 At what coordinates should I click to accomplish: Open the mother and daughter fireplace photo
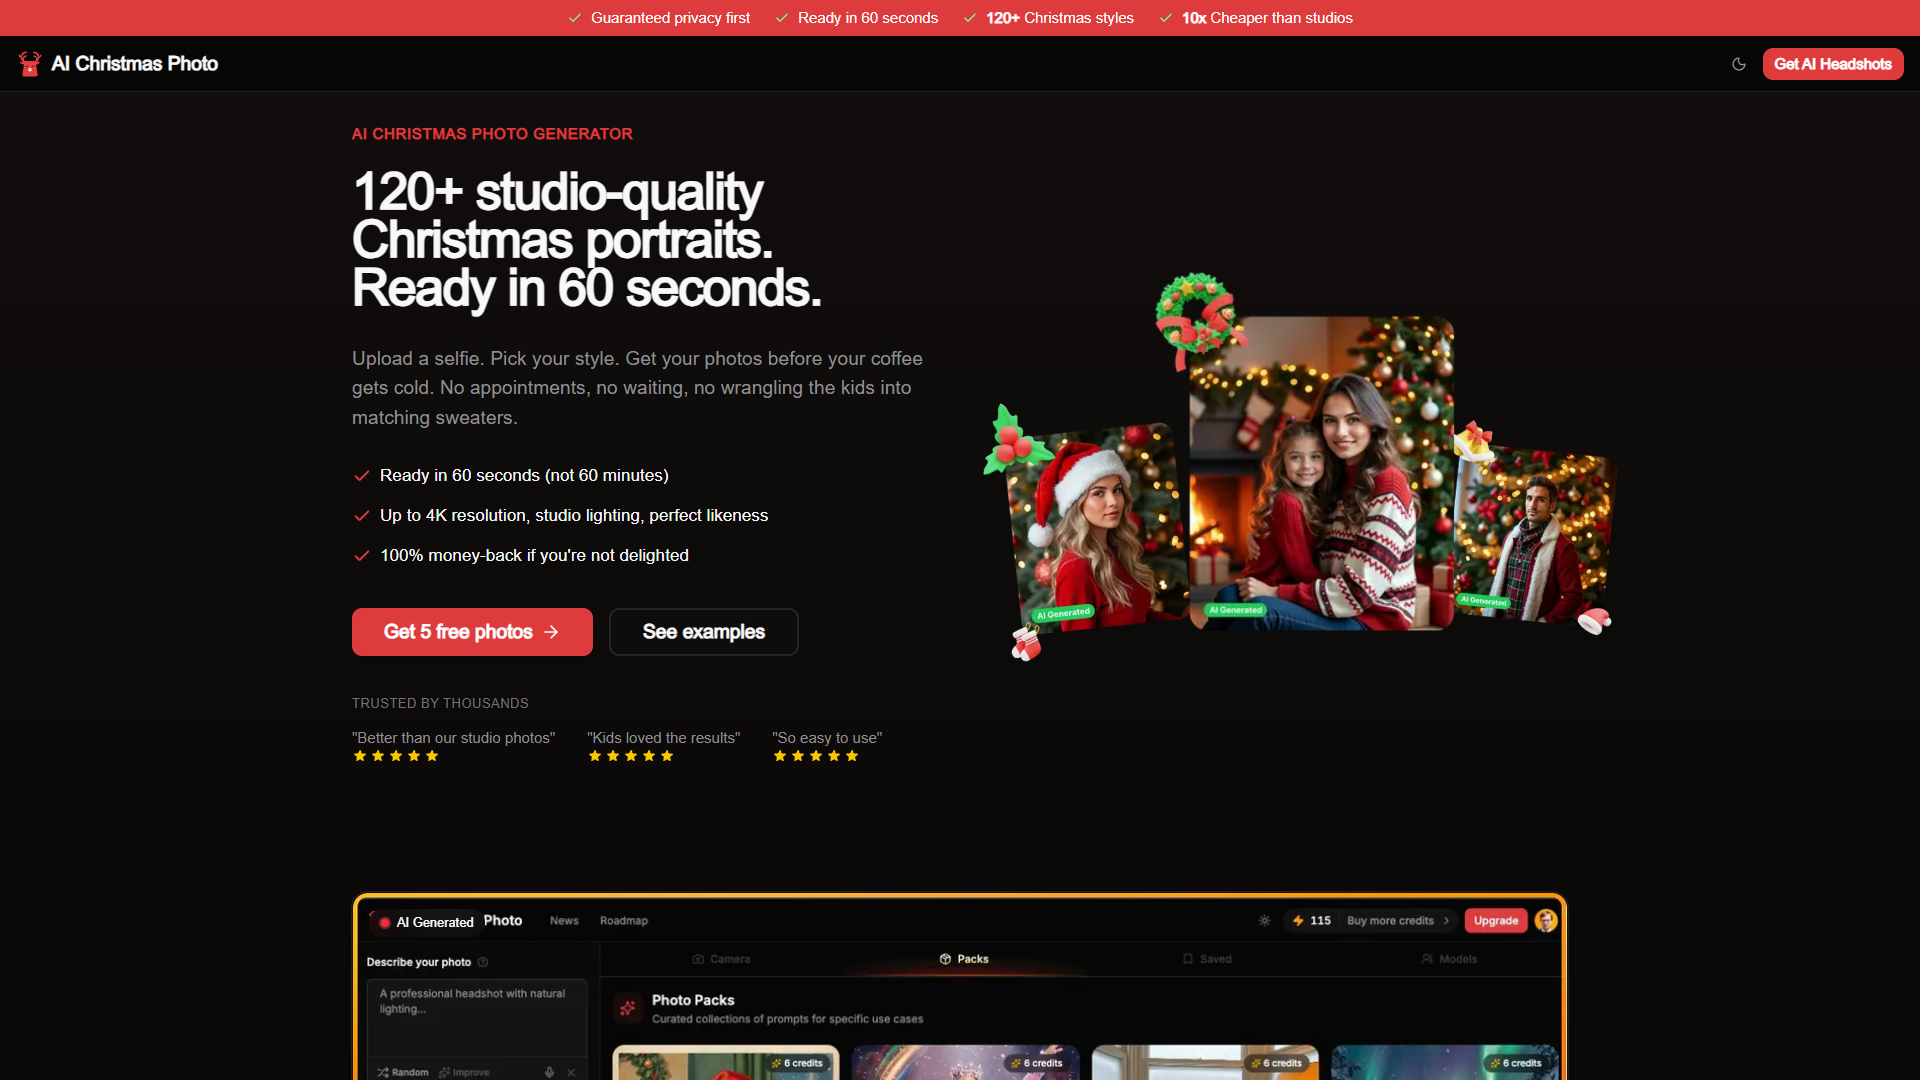pos(1321,473)
